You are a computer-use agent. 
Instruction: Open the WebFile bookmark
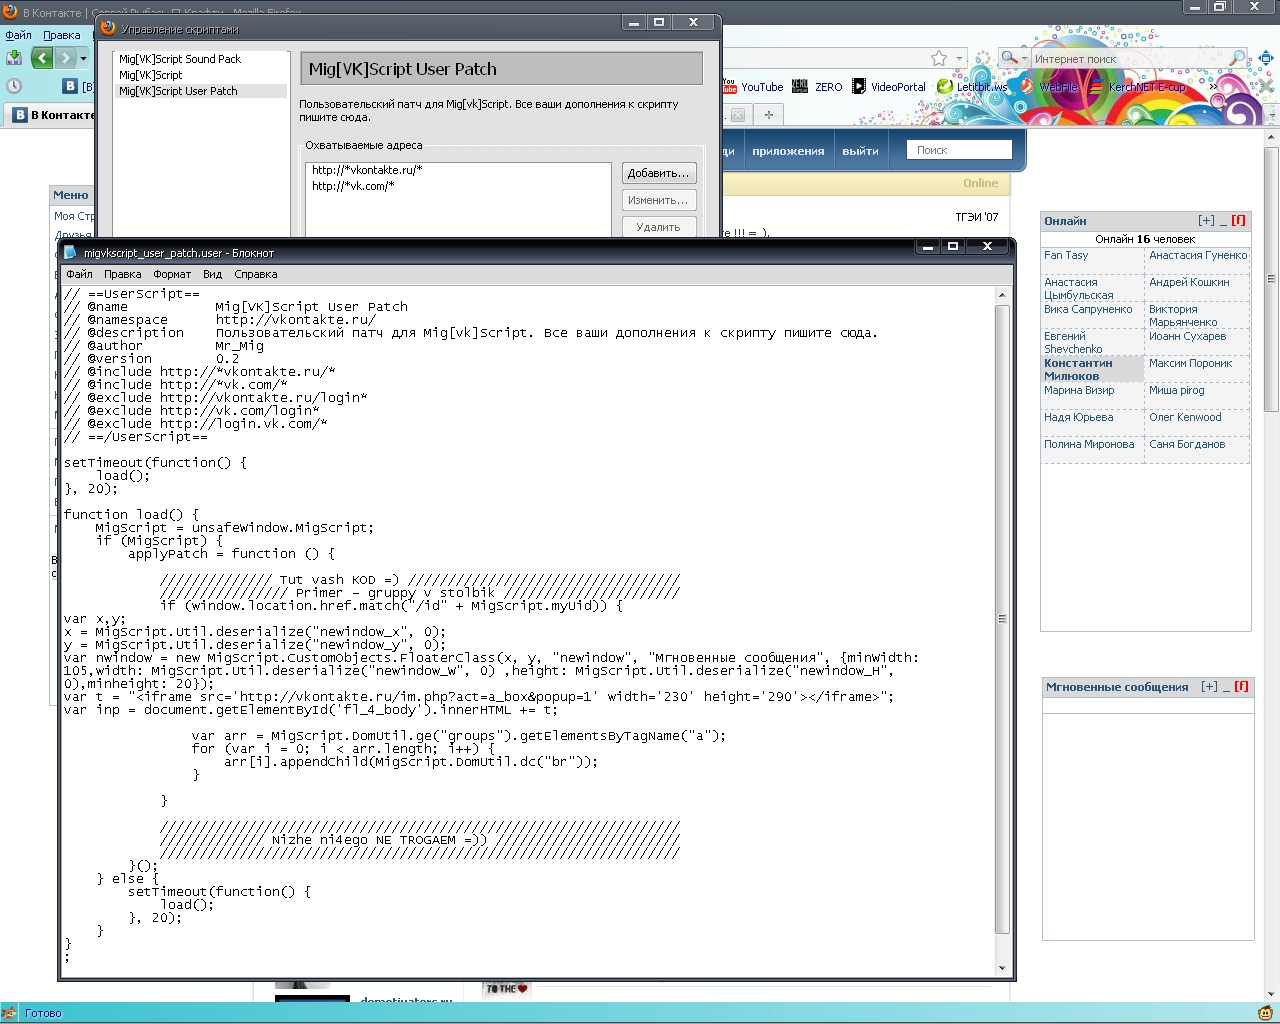click(x=1048, y=87)
